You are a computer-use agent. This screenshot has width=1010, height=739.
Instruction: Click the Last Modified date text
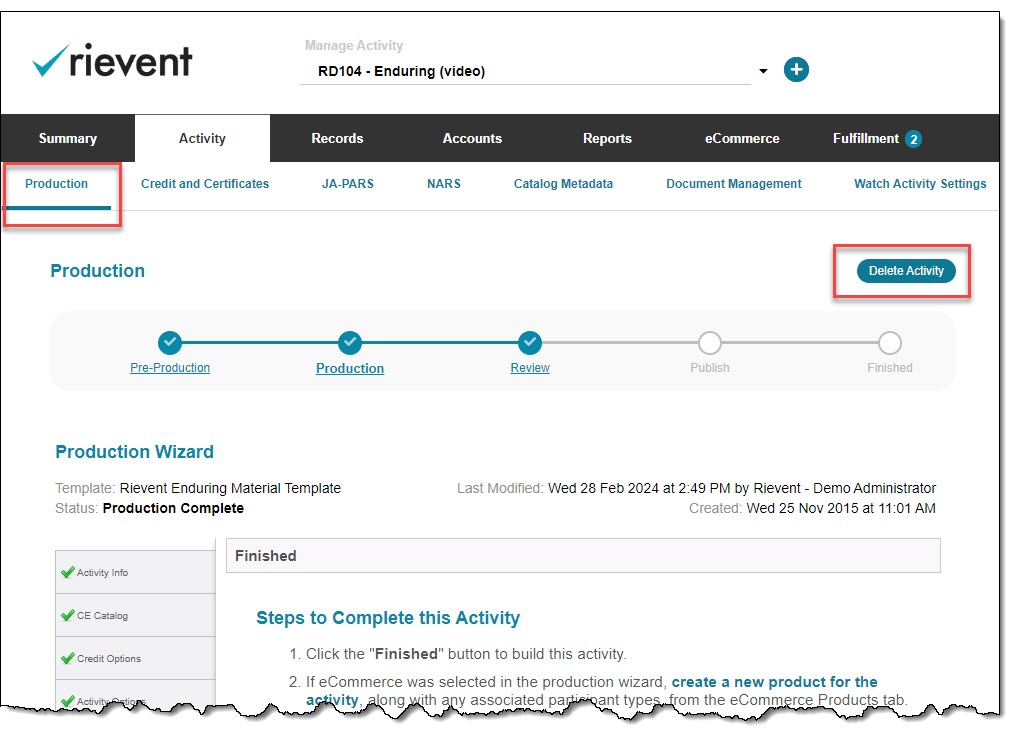pyautogui.click(x=741, y=488)
